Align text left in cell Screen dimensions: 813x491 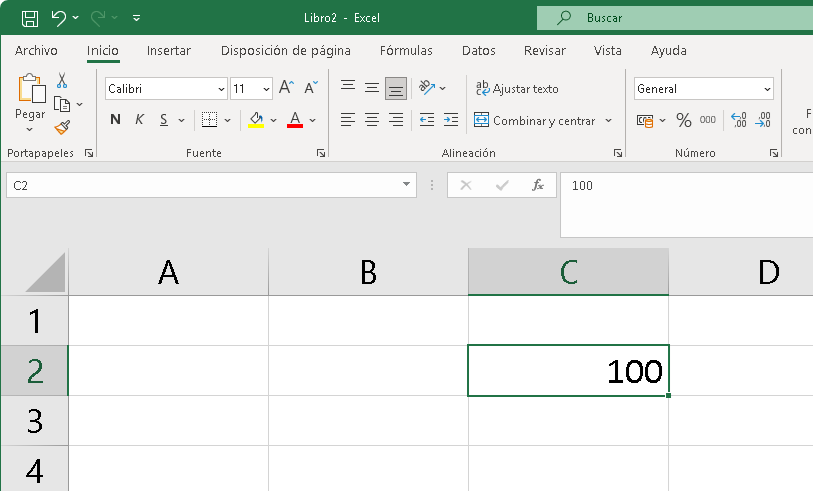pyautogui.click(x=348, y=120)
